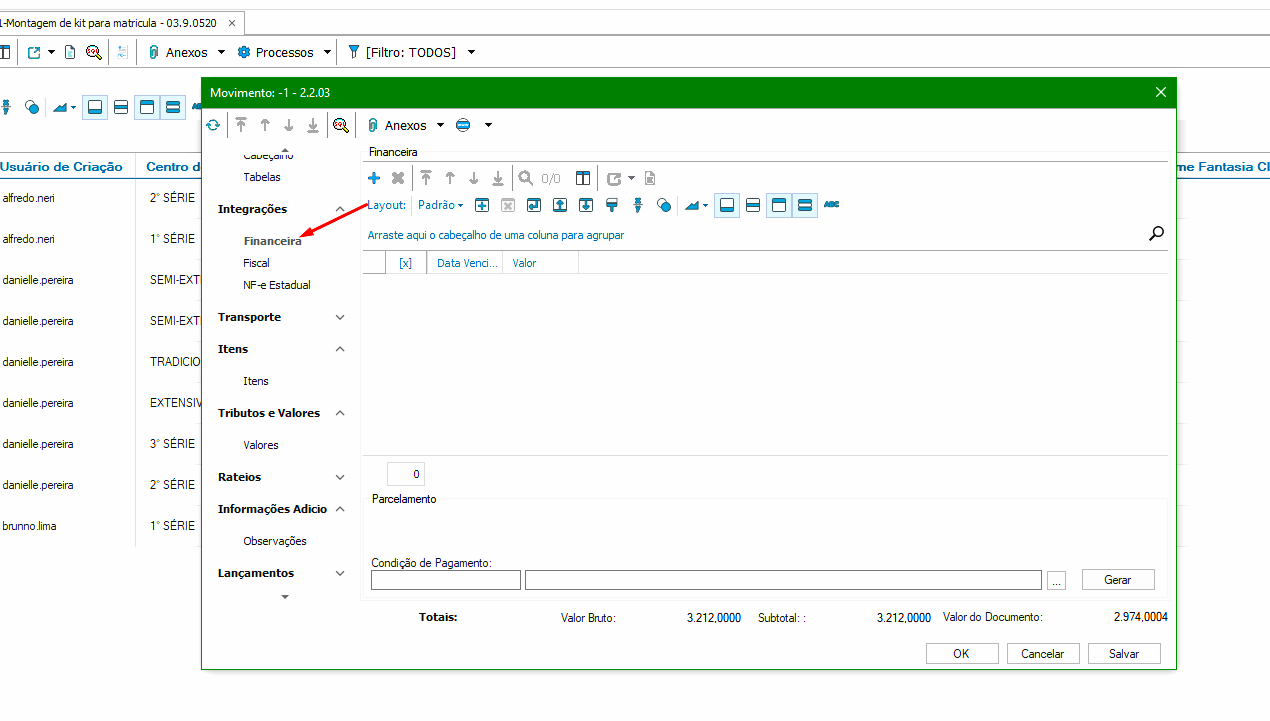
Task: Click the Condição de Pagamento code field
Action: [x=445, y=580]
